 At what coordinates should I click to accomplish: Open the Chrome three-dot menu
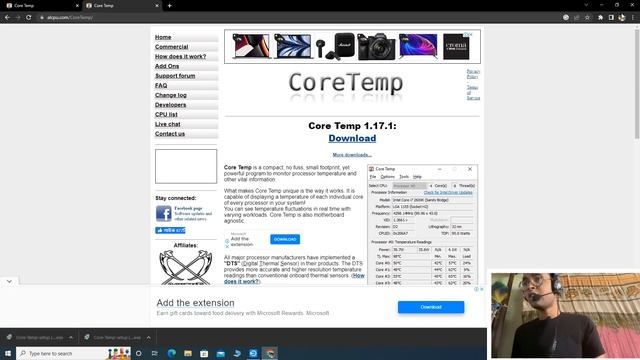click(633, 17)
